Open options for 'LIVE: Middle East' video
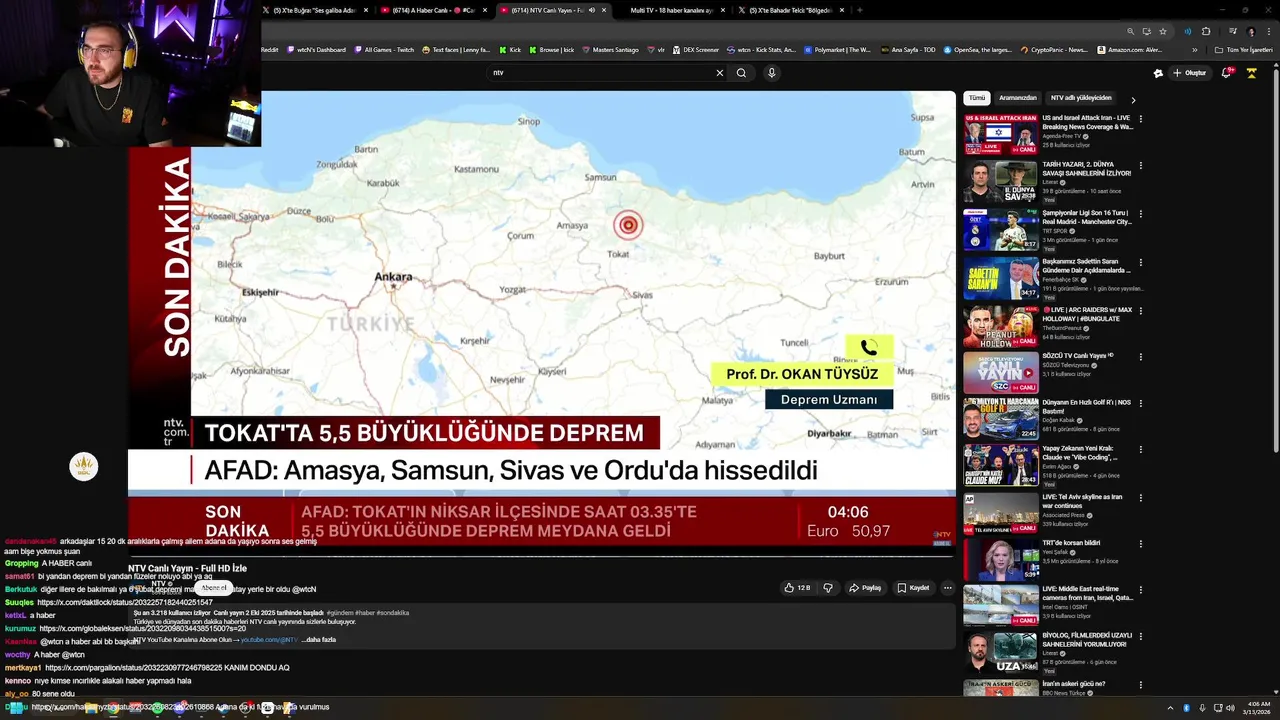Image resolution: width=1280 pixels, height=720 pixels. [1140, 590]
